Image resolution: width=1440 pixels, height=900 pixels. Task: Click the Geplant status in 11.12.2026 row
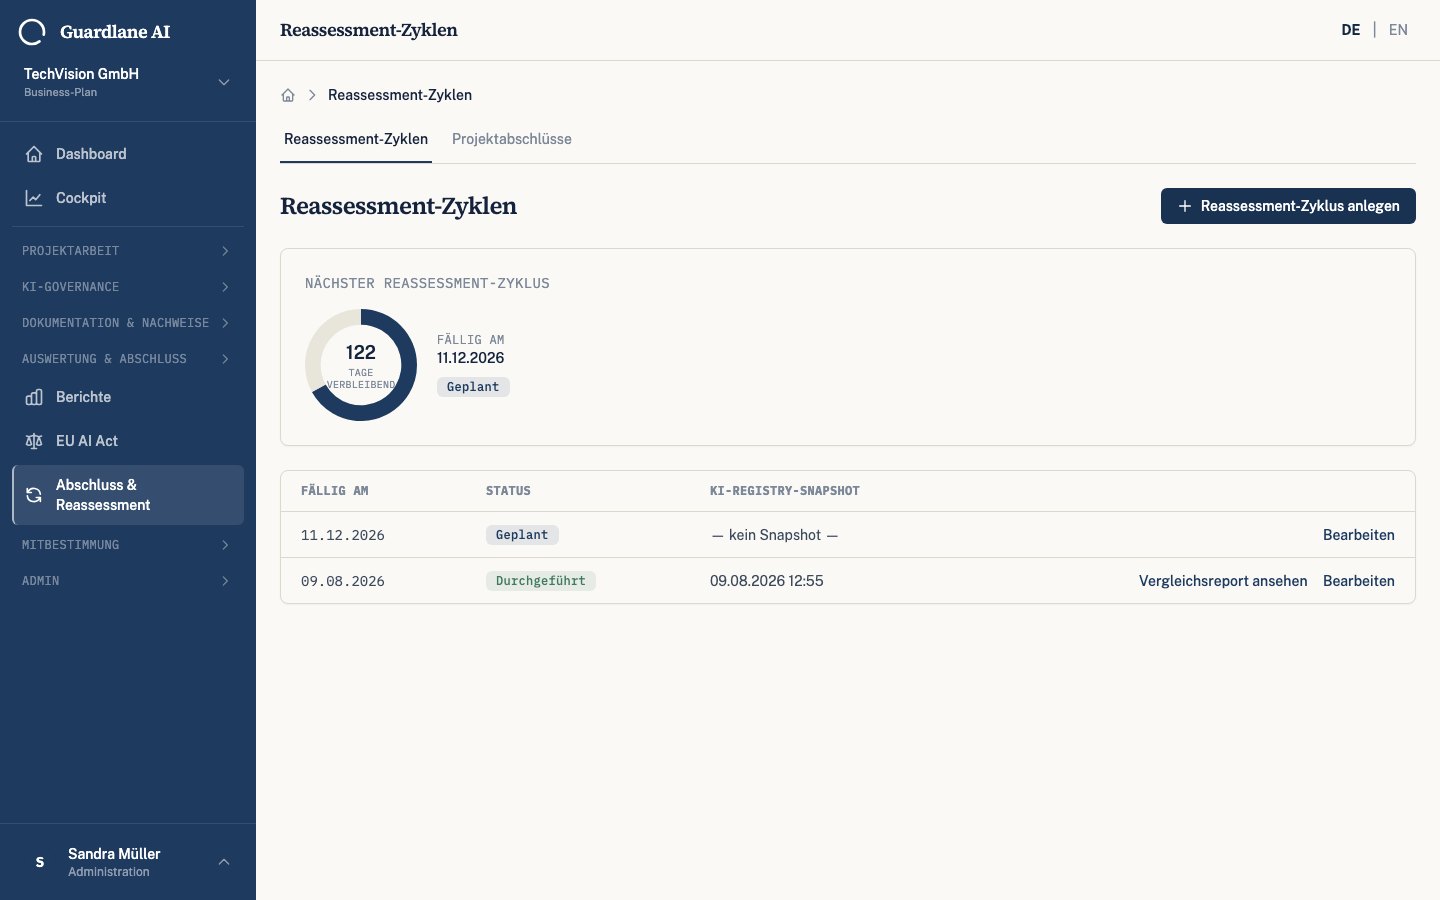522,535
